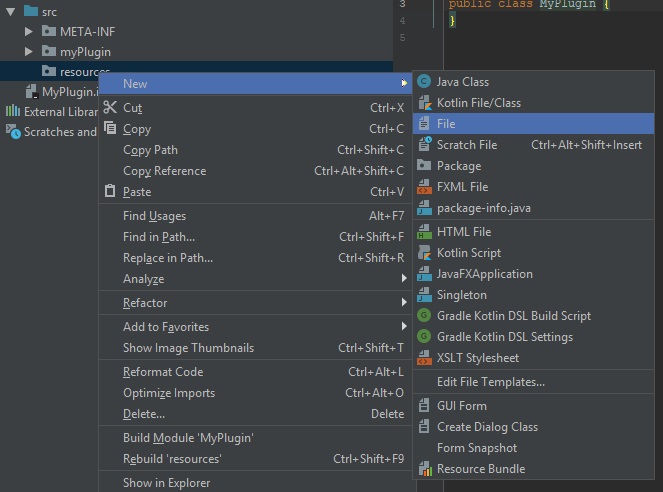Image resolution: width=663 pixels, height=492 pixels.
Task: Click the Package folder icon
Action: pyautogui.click(x=424, y=166)
